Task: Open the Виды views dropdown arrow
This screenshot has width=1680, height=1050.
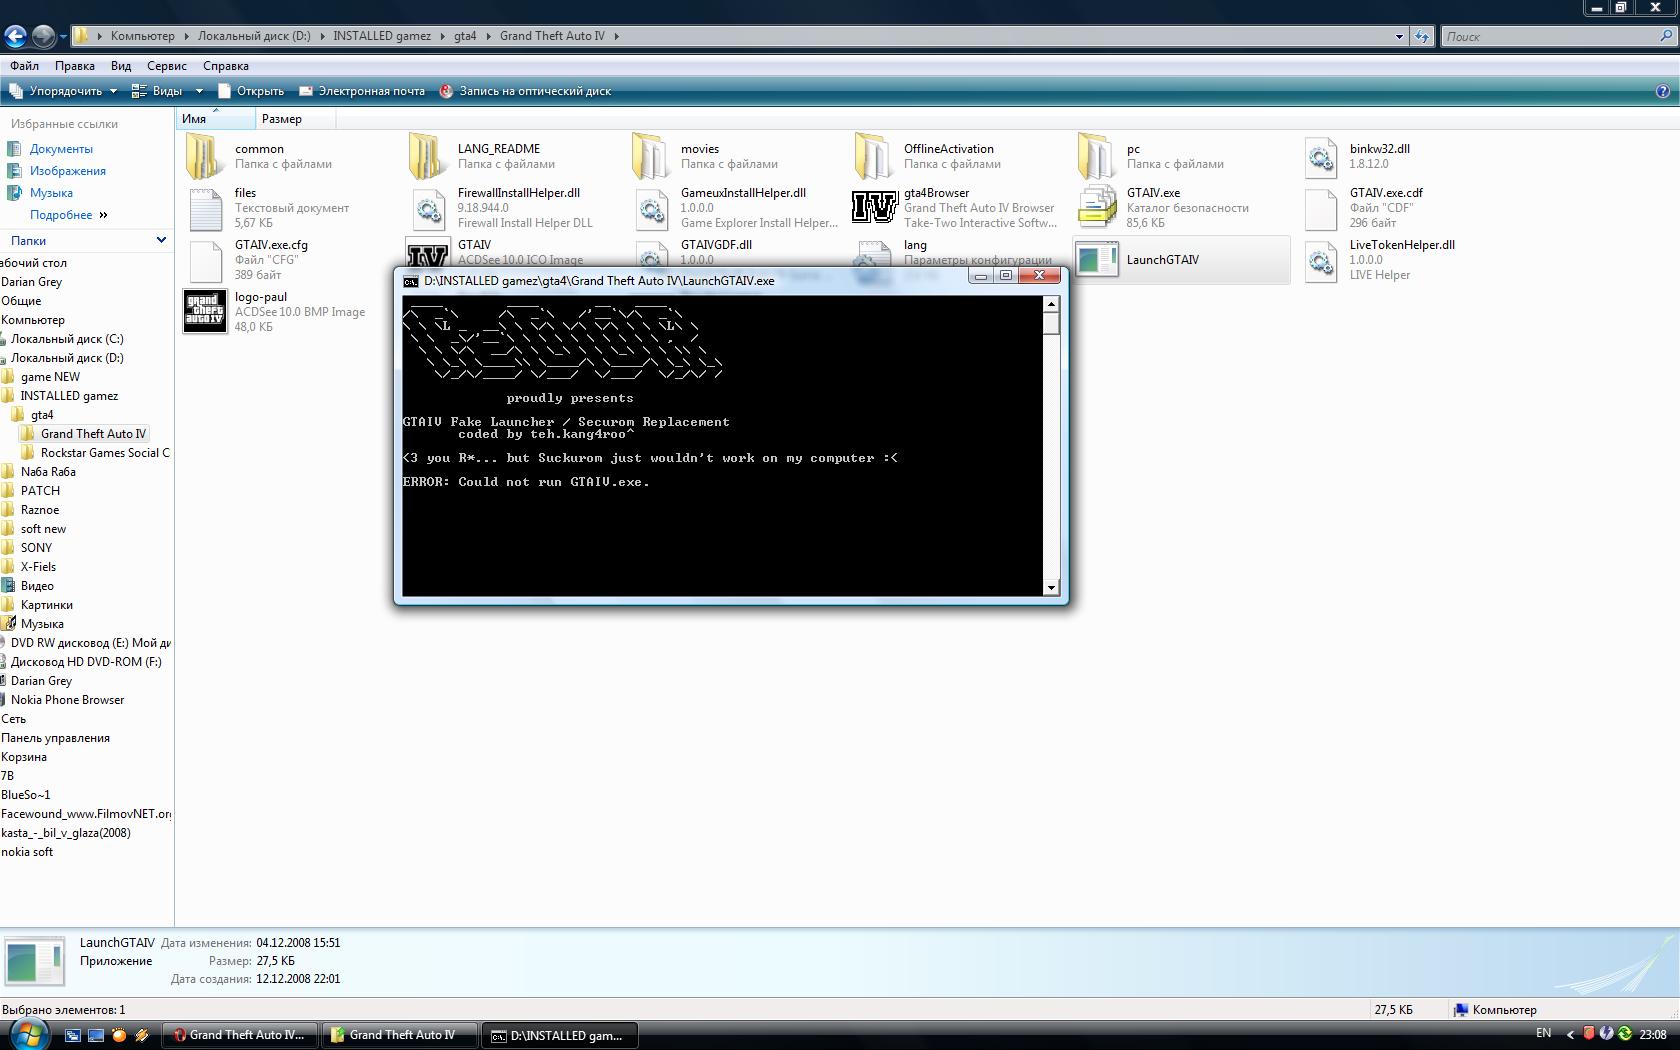Action: click(x=199, y=91)
